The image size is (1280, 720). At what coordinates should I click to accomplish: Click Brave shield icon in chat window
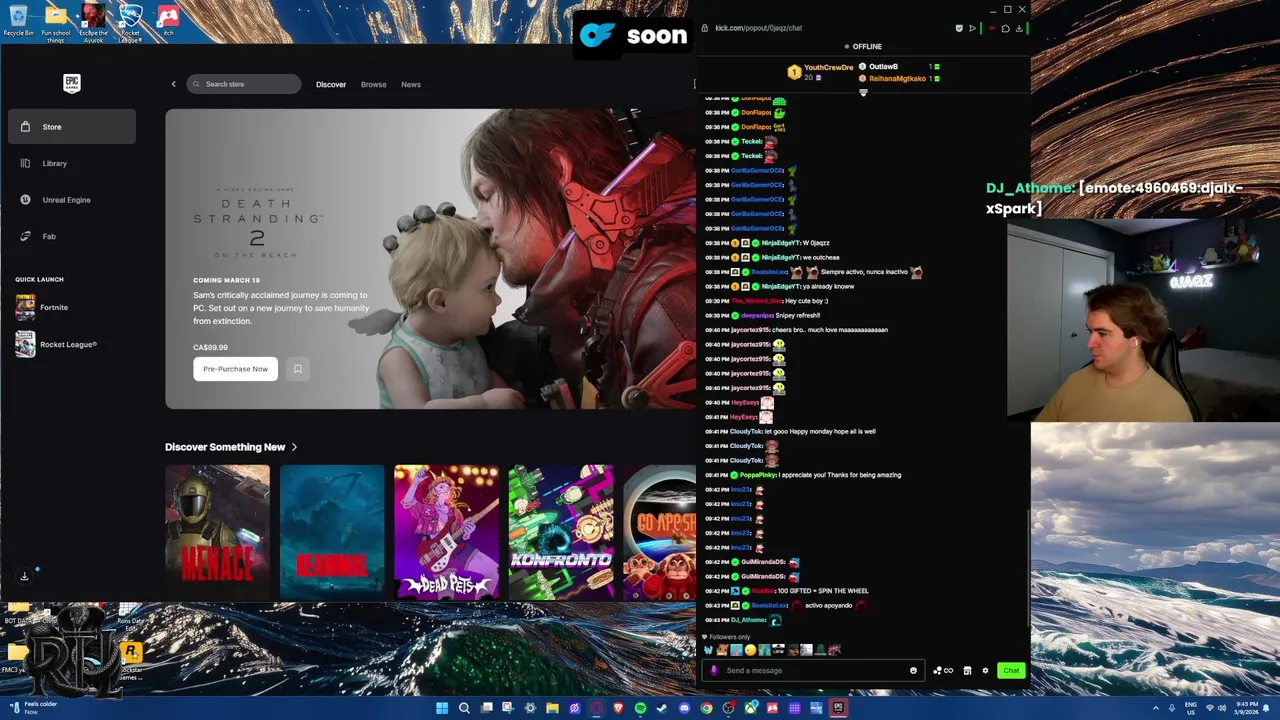click(959, 28)
